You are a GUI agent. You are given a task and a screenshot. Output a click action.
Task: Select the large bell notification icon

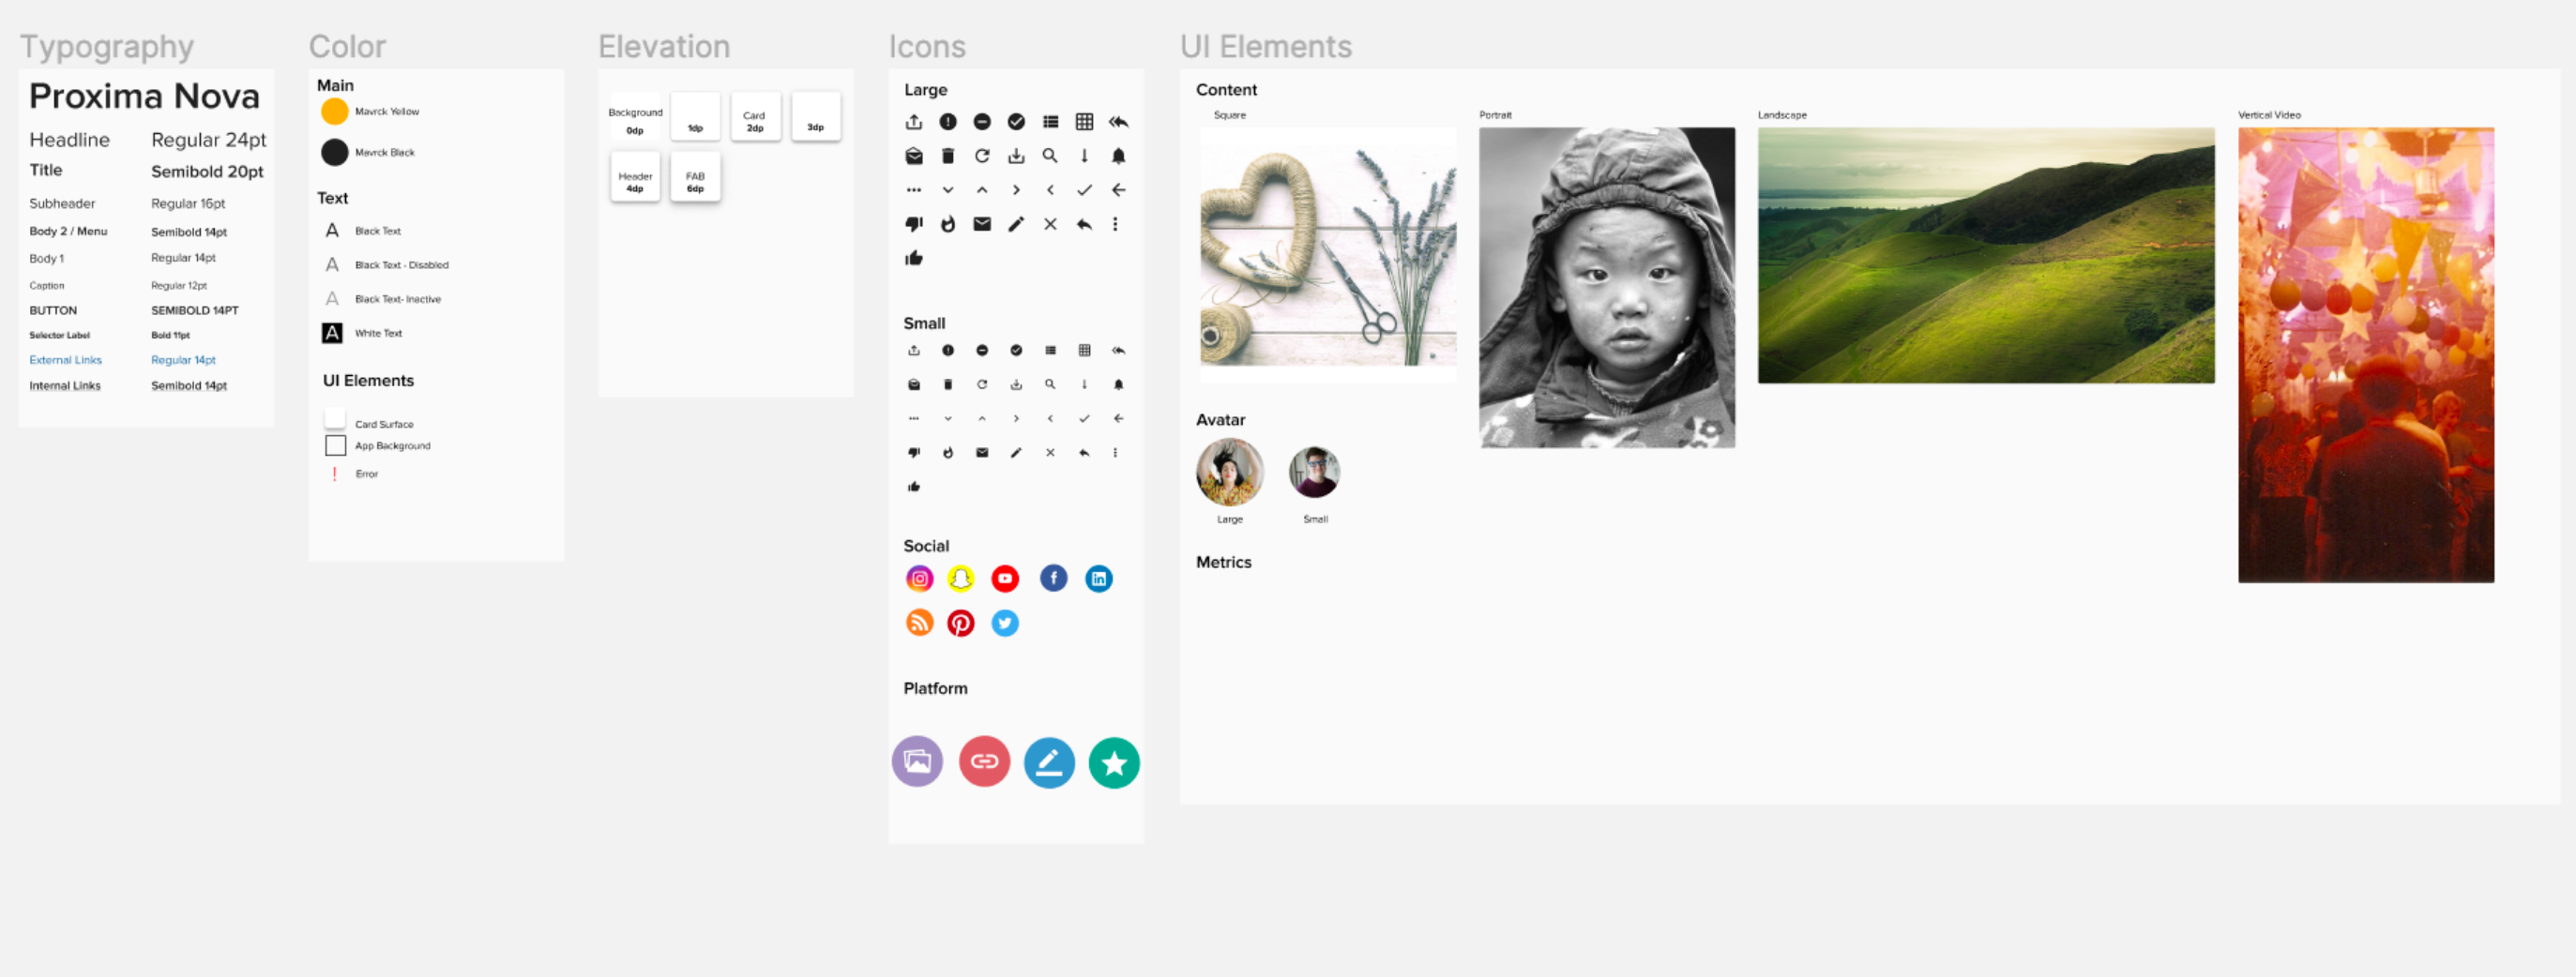1118,156
